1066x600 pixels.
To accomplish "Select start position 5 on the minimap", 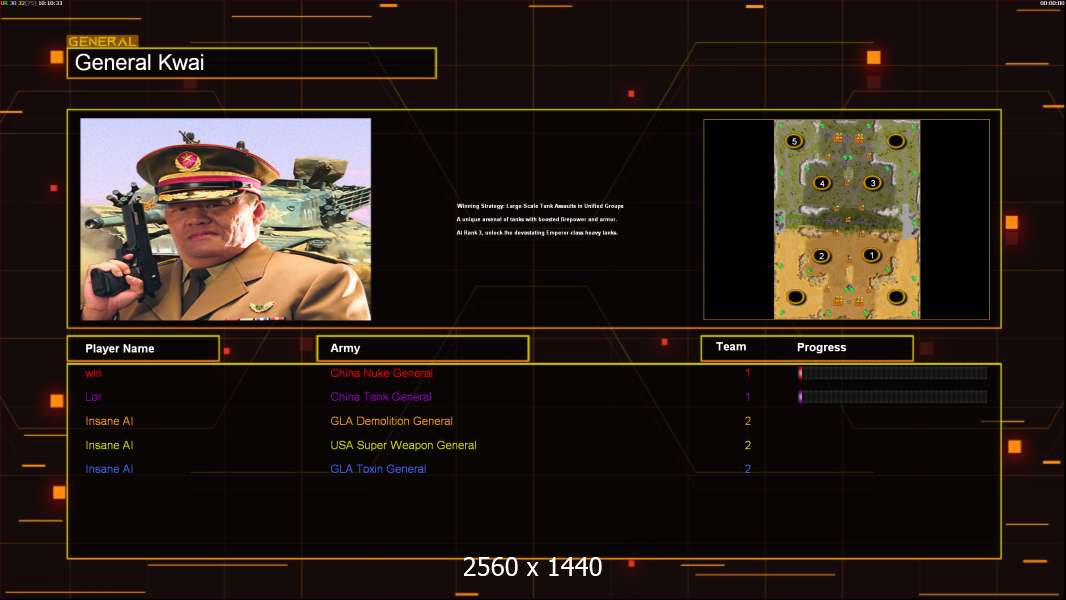I will (x=795, y=142).
